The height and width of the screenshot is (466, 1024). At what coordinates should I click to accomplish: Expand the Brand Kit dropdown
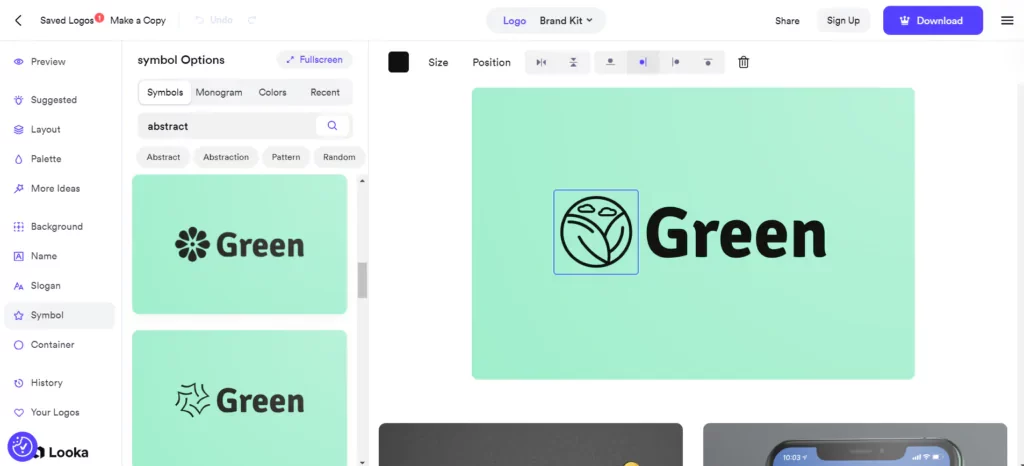point(566,20)
